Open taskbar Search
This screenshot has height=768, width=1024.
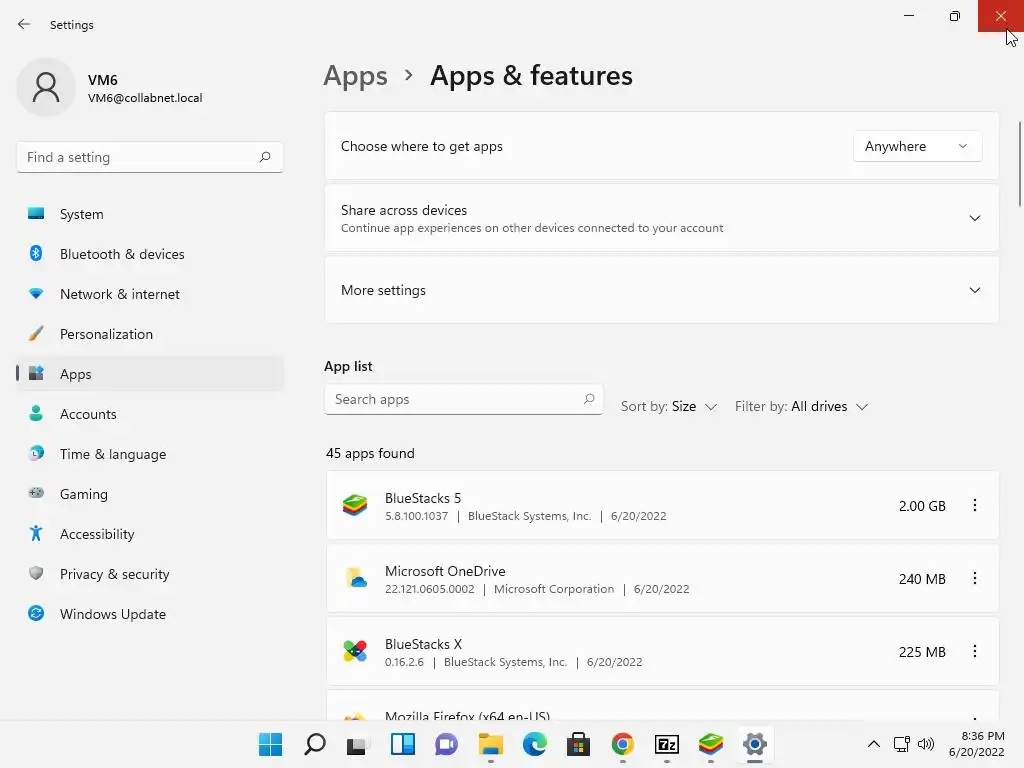315,744
